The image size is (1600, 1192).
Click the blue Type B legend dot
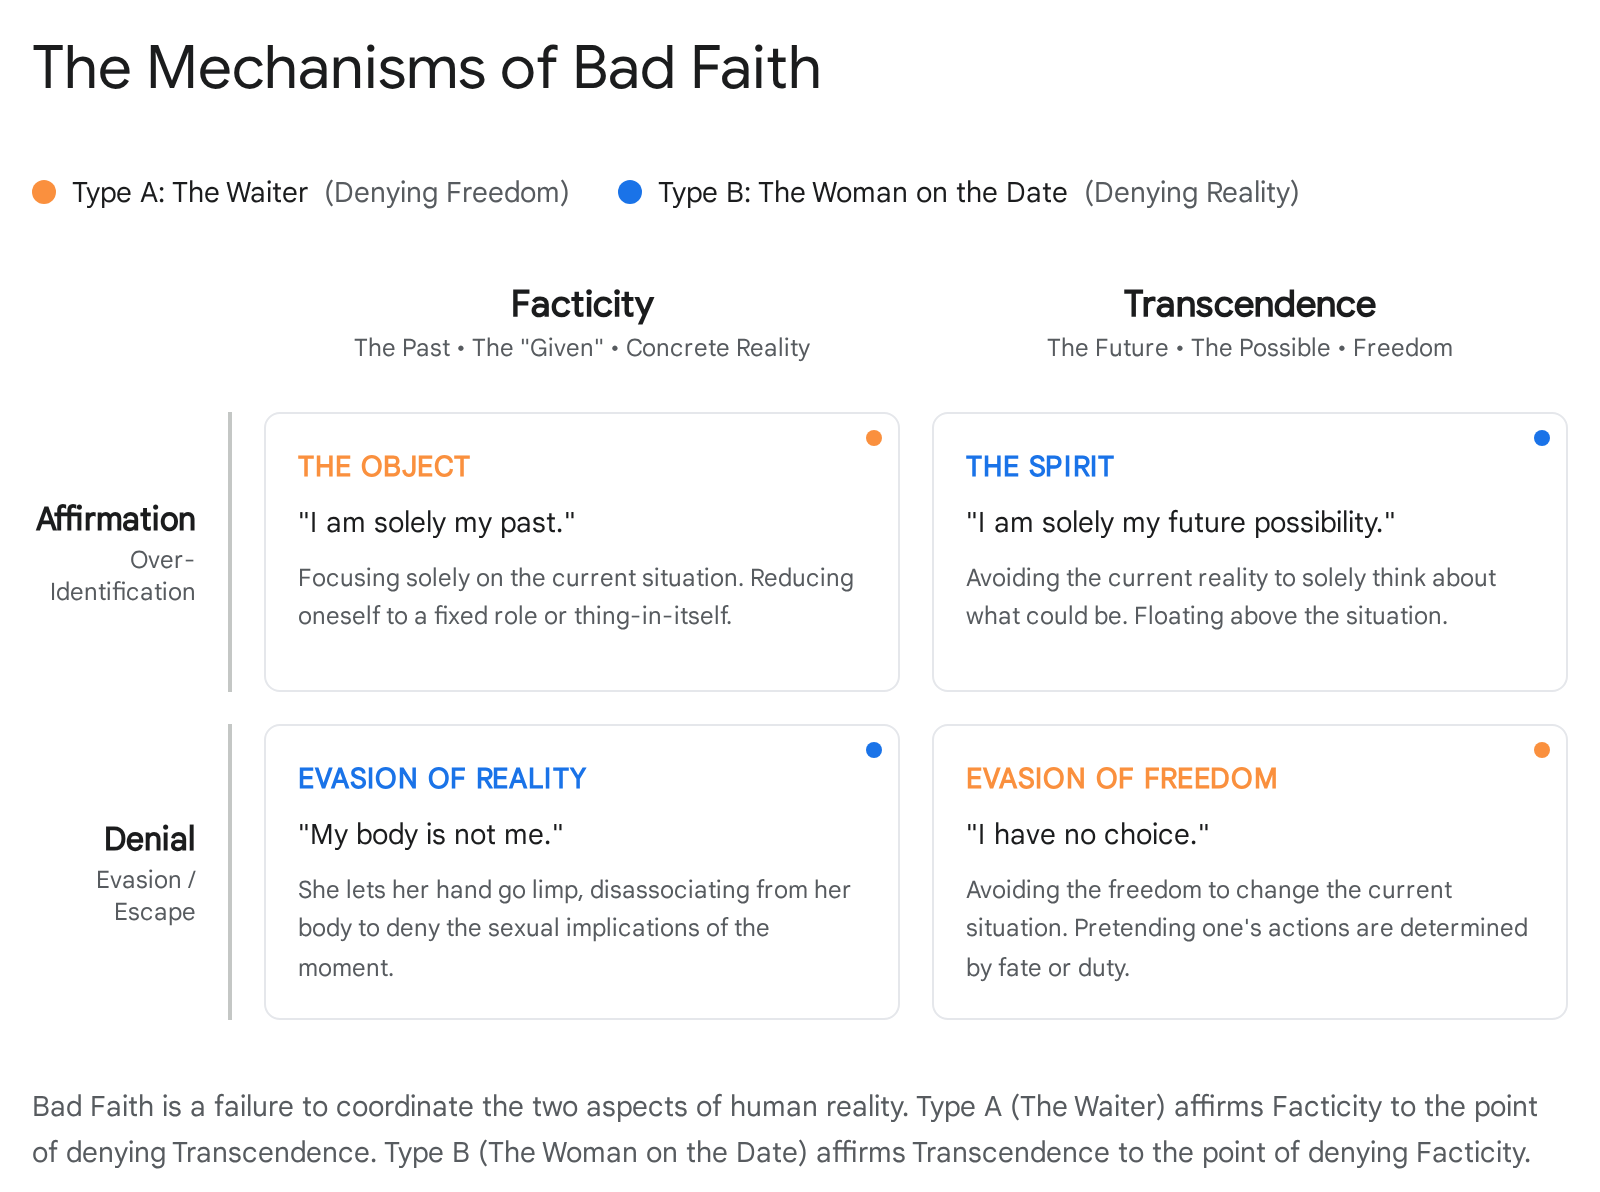tap(630, 192)
